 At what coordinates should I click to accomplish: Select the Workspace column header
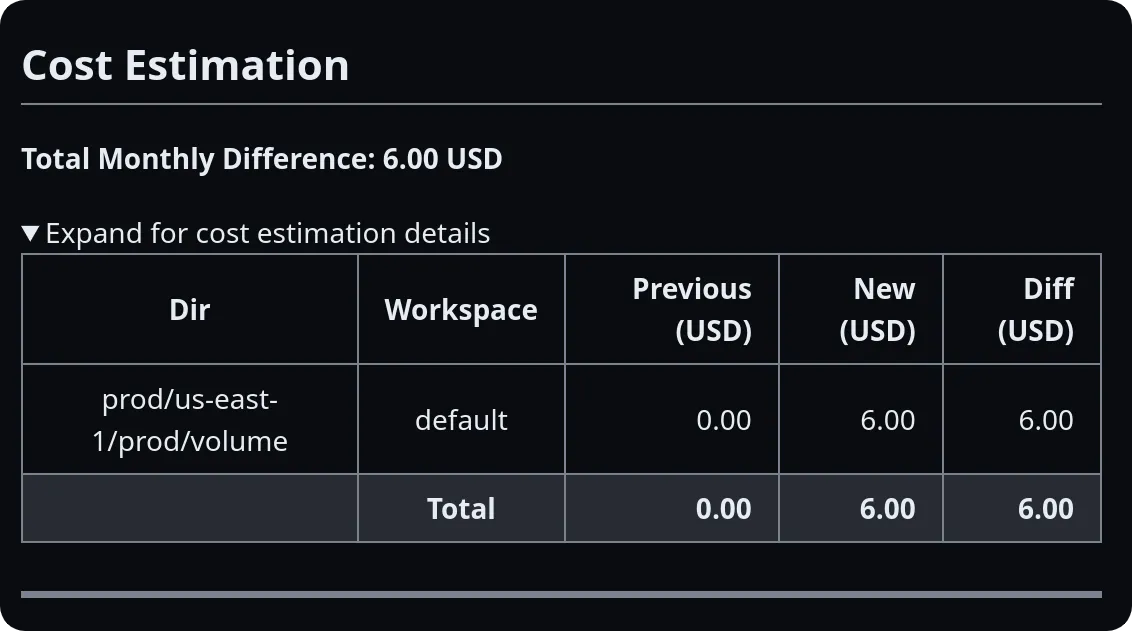460,309
